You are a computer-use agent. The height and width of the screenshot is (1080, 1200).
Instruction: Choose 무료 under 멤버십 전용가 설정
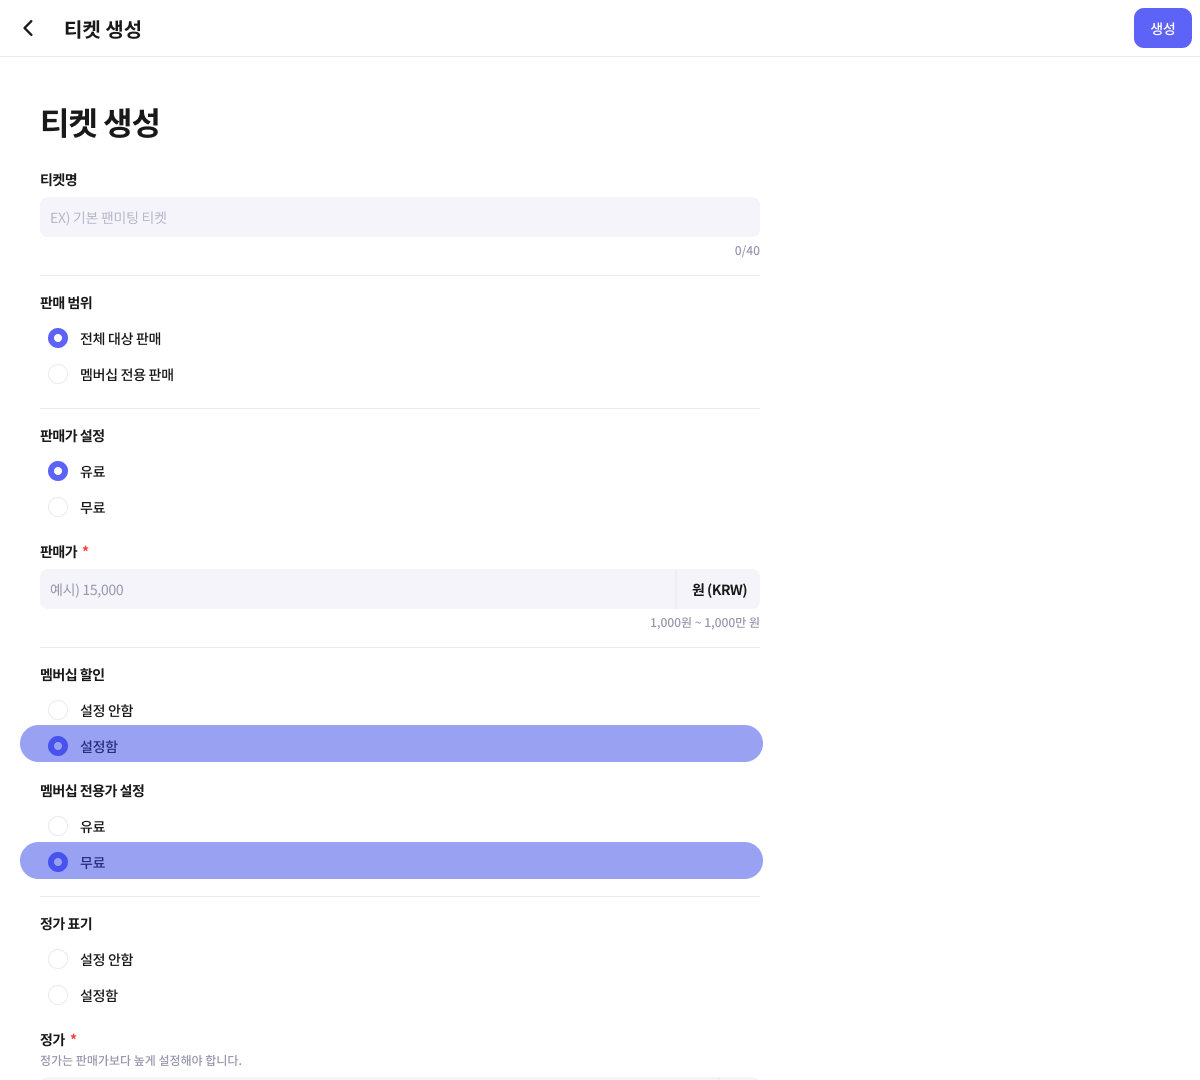58,862
